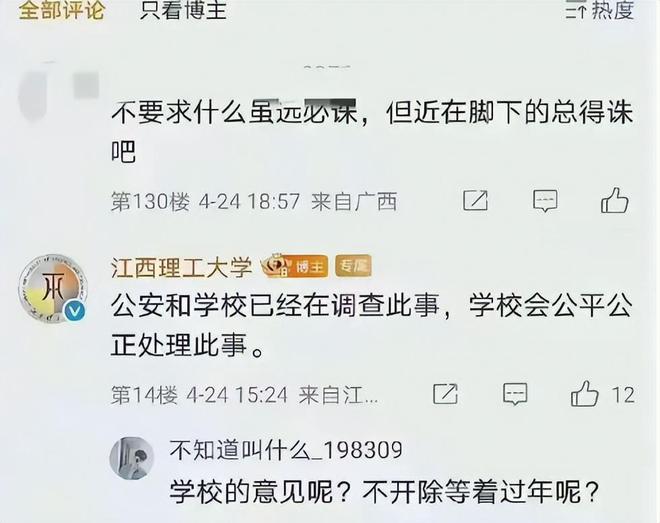The width and height of the screenshot is (660, 523).
Task: Open 江西理工大学 profile avatar
Action: pos(53,289)
